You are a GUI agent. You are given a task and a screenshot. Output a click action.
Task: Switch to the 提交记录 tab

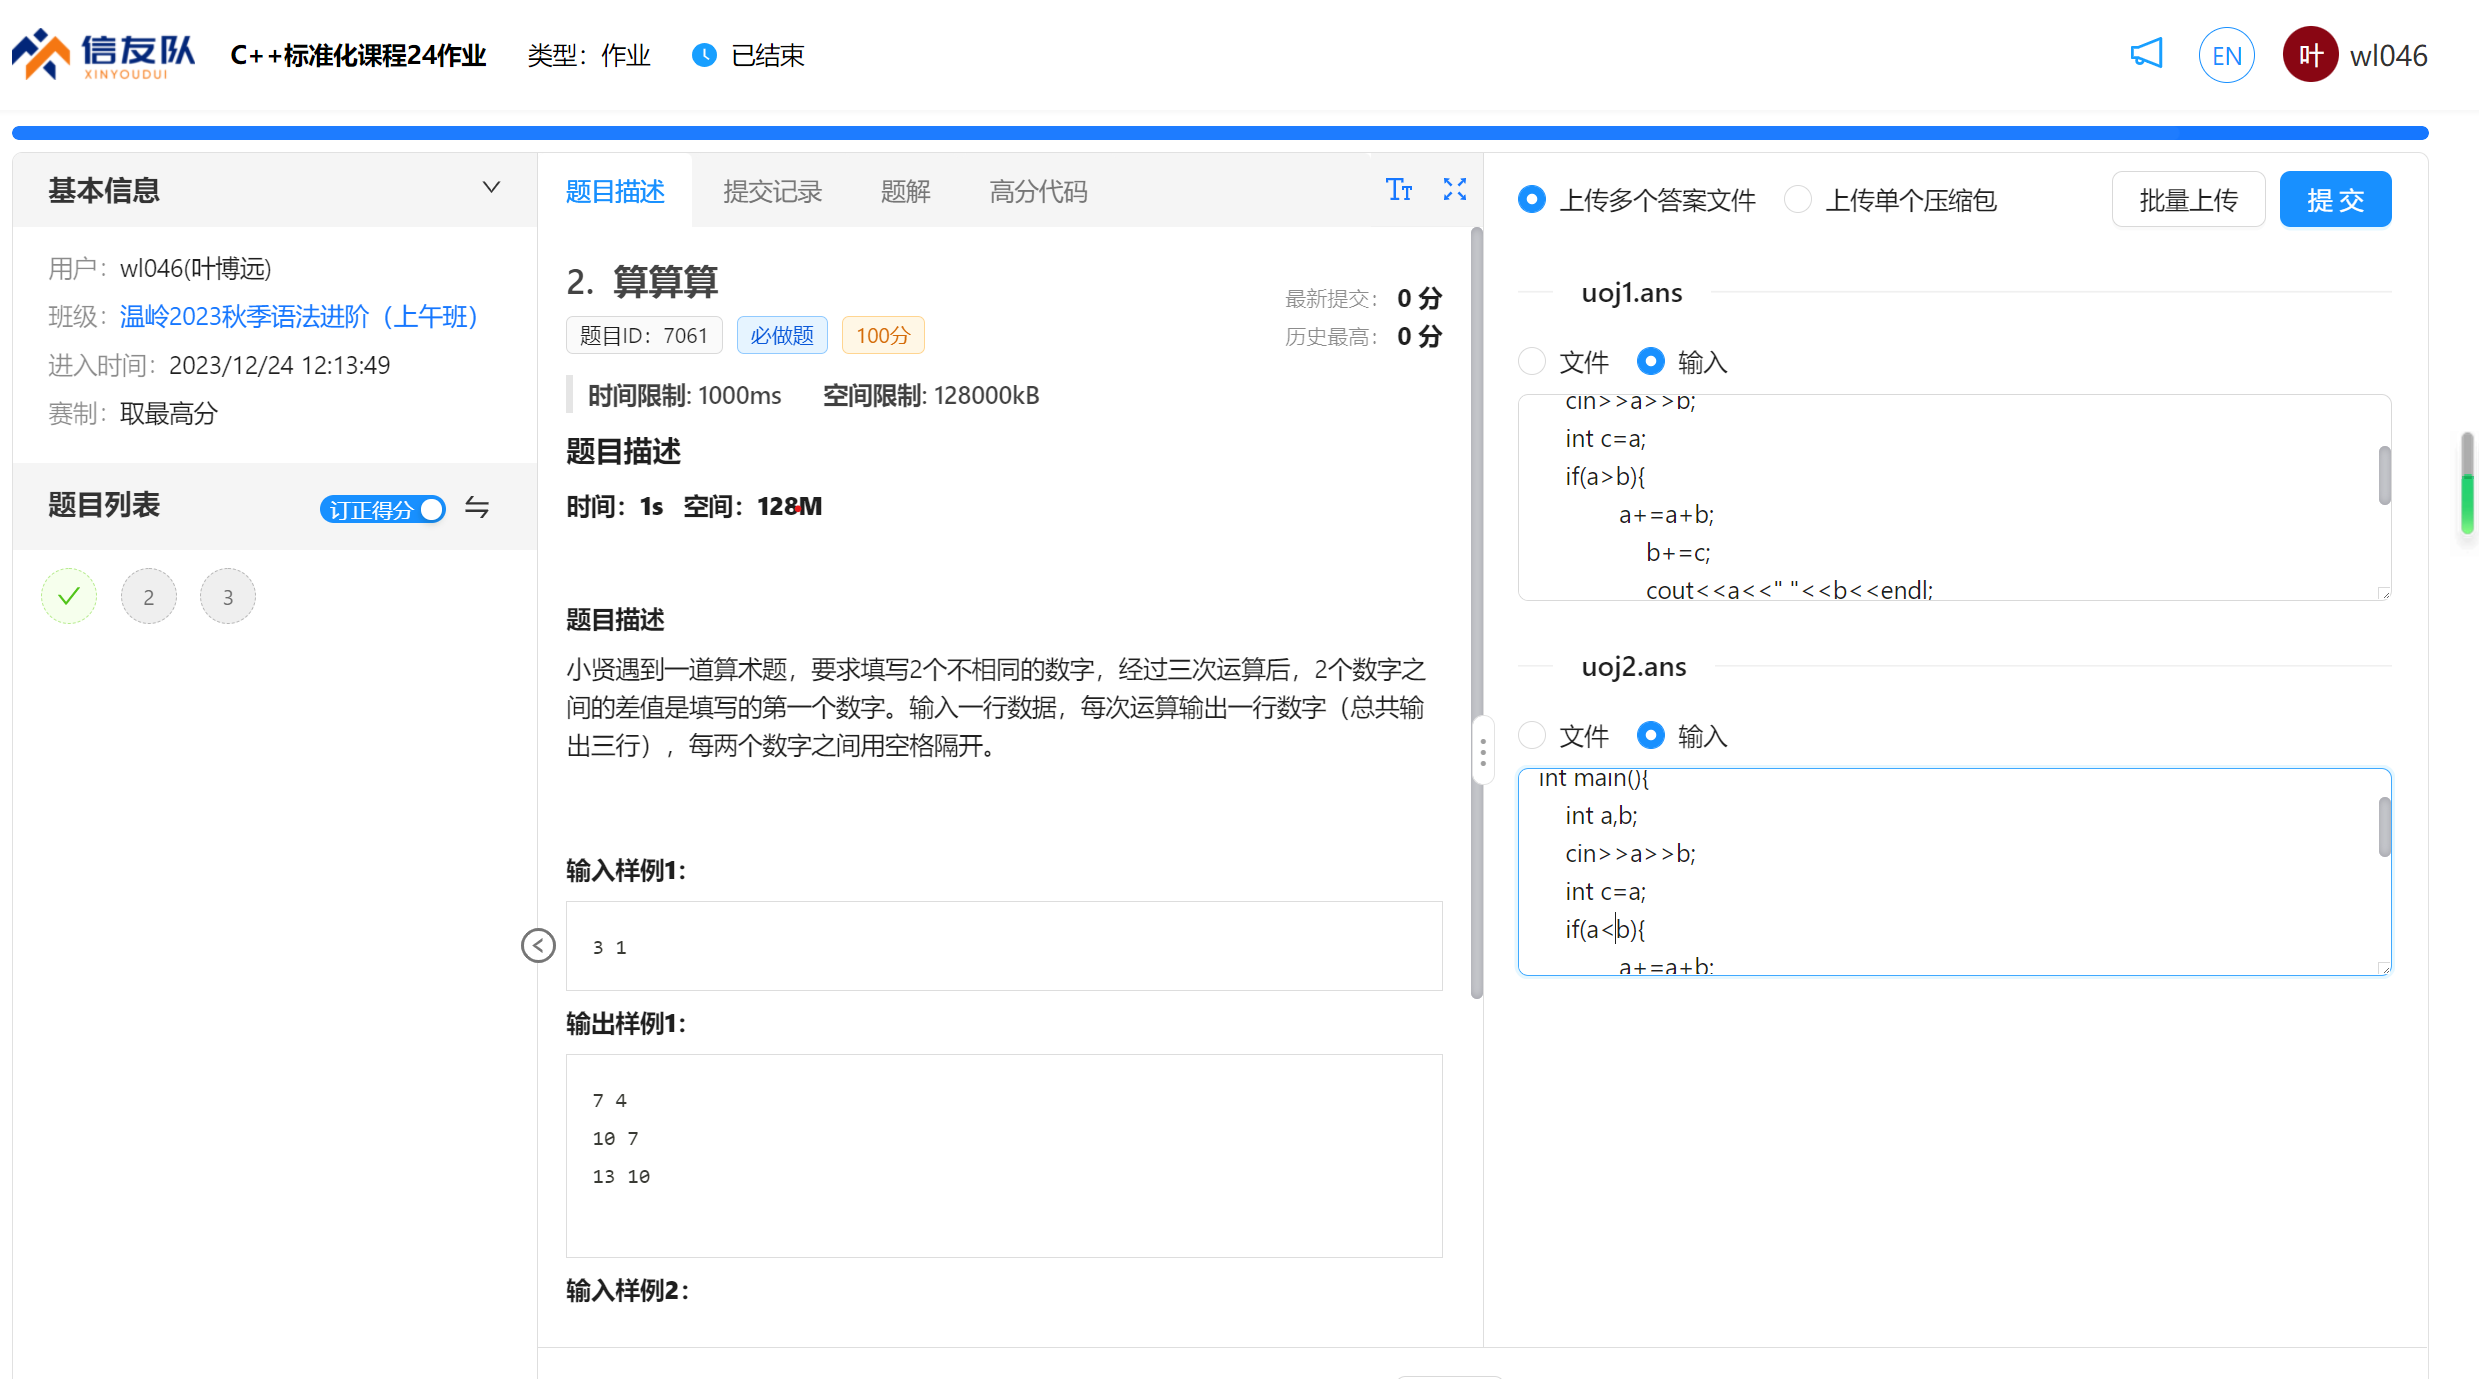(772, 190)
